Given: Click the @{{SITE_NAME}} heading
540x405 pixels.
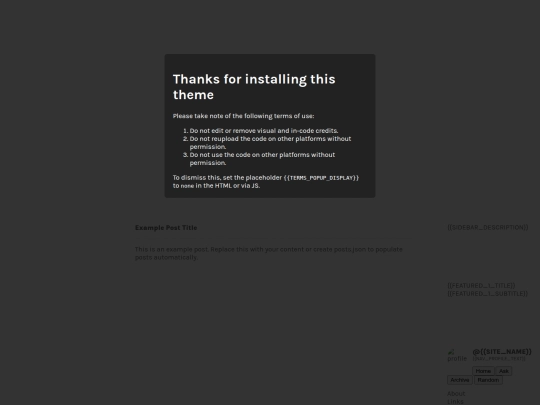Looking at the screenshot, I should (502, 352).
